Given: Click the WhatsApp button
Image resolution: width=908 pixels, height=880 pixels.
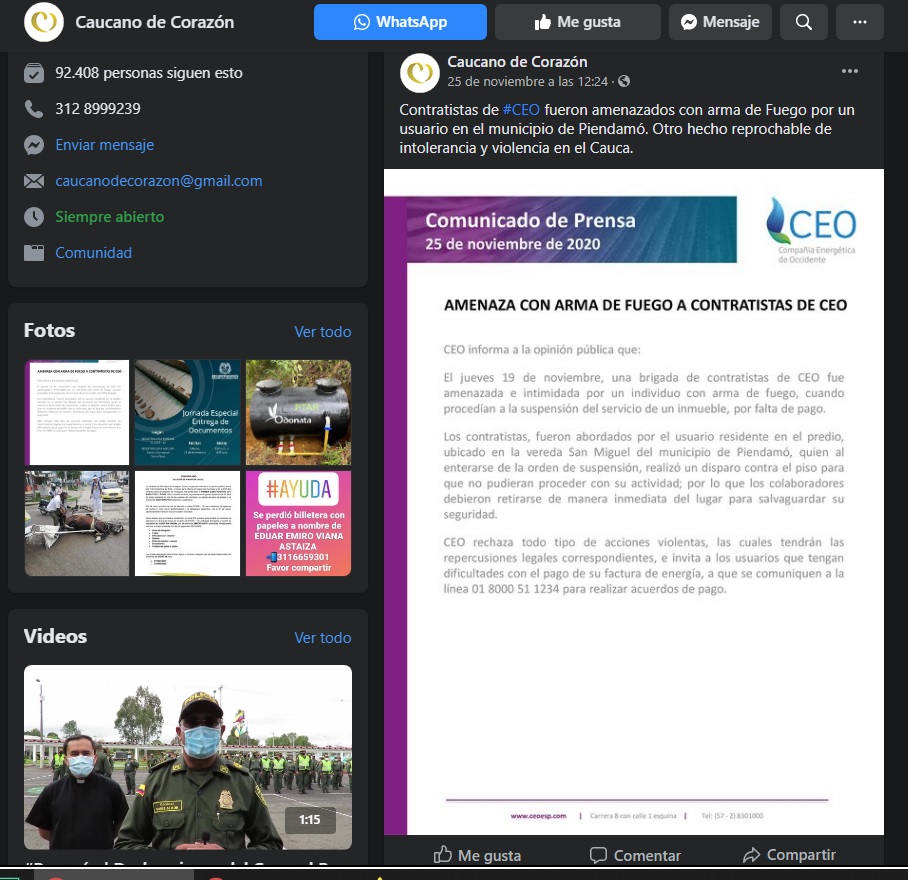Looking at the screenshot, I should [400, 22].
